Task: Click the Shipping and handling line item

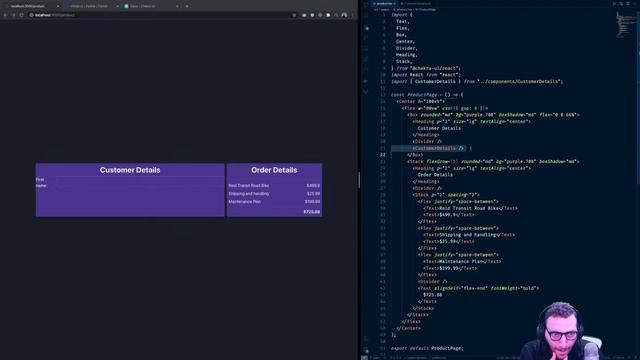Action: coord(249,194)
